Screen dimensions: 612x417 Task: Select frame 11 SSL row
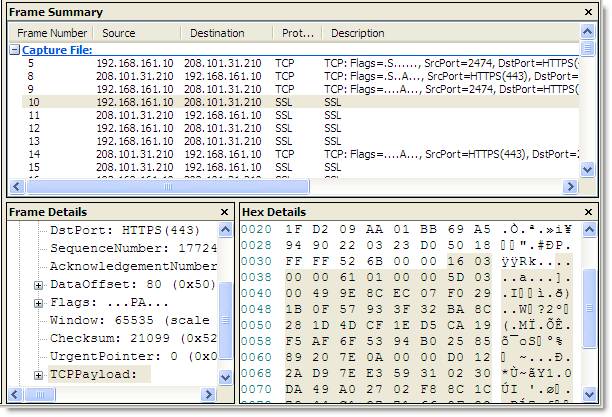[301, 115]
